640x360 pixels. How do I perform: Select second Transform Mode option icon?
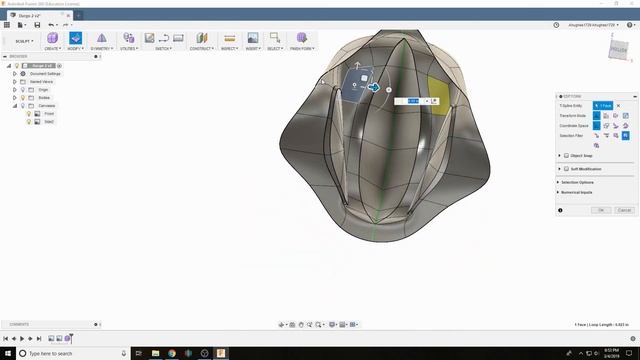click(x=606, y=116)
